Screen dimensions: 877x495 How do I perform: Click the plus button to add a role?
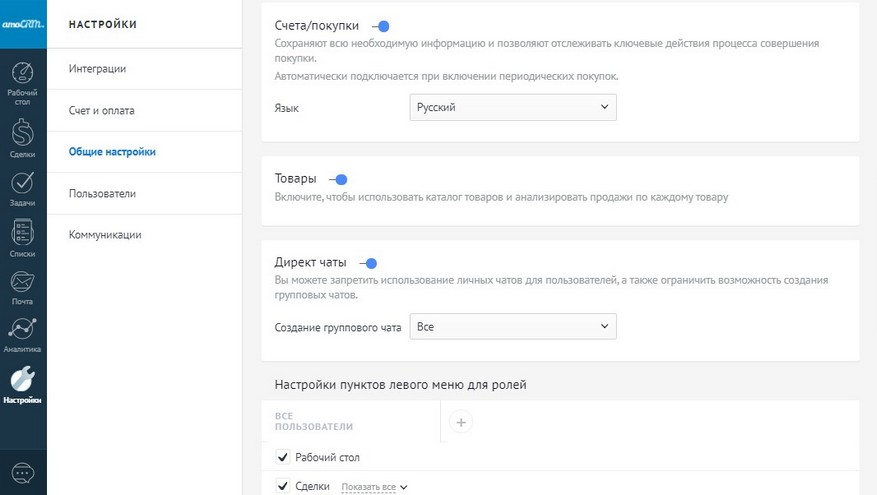[461, 423]
